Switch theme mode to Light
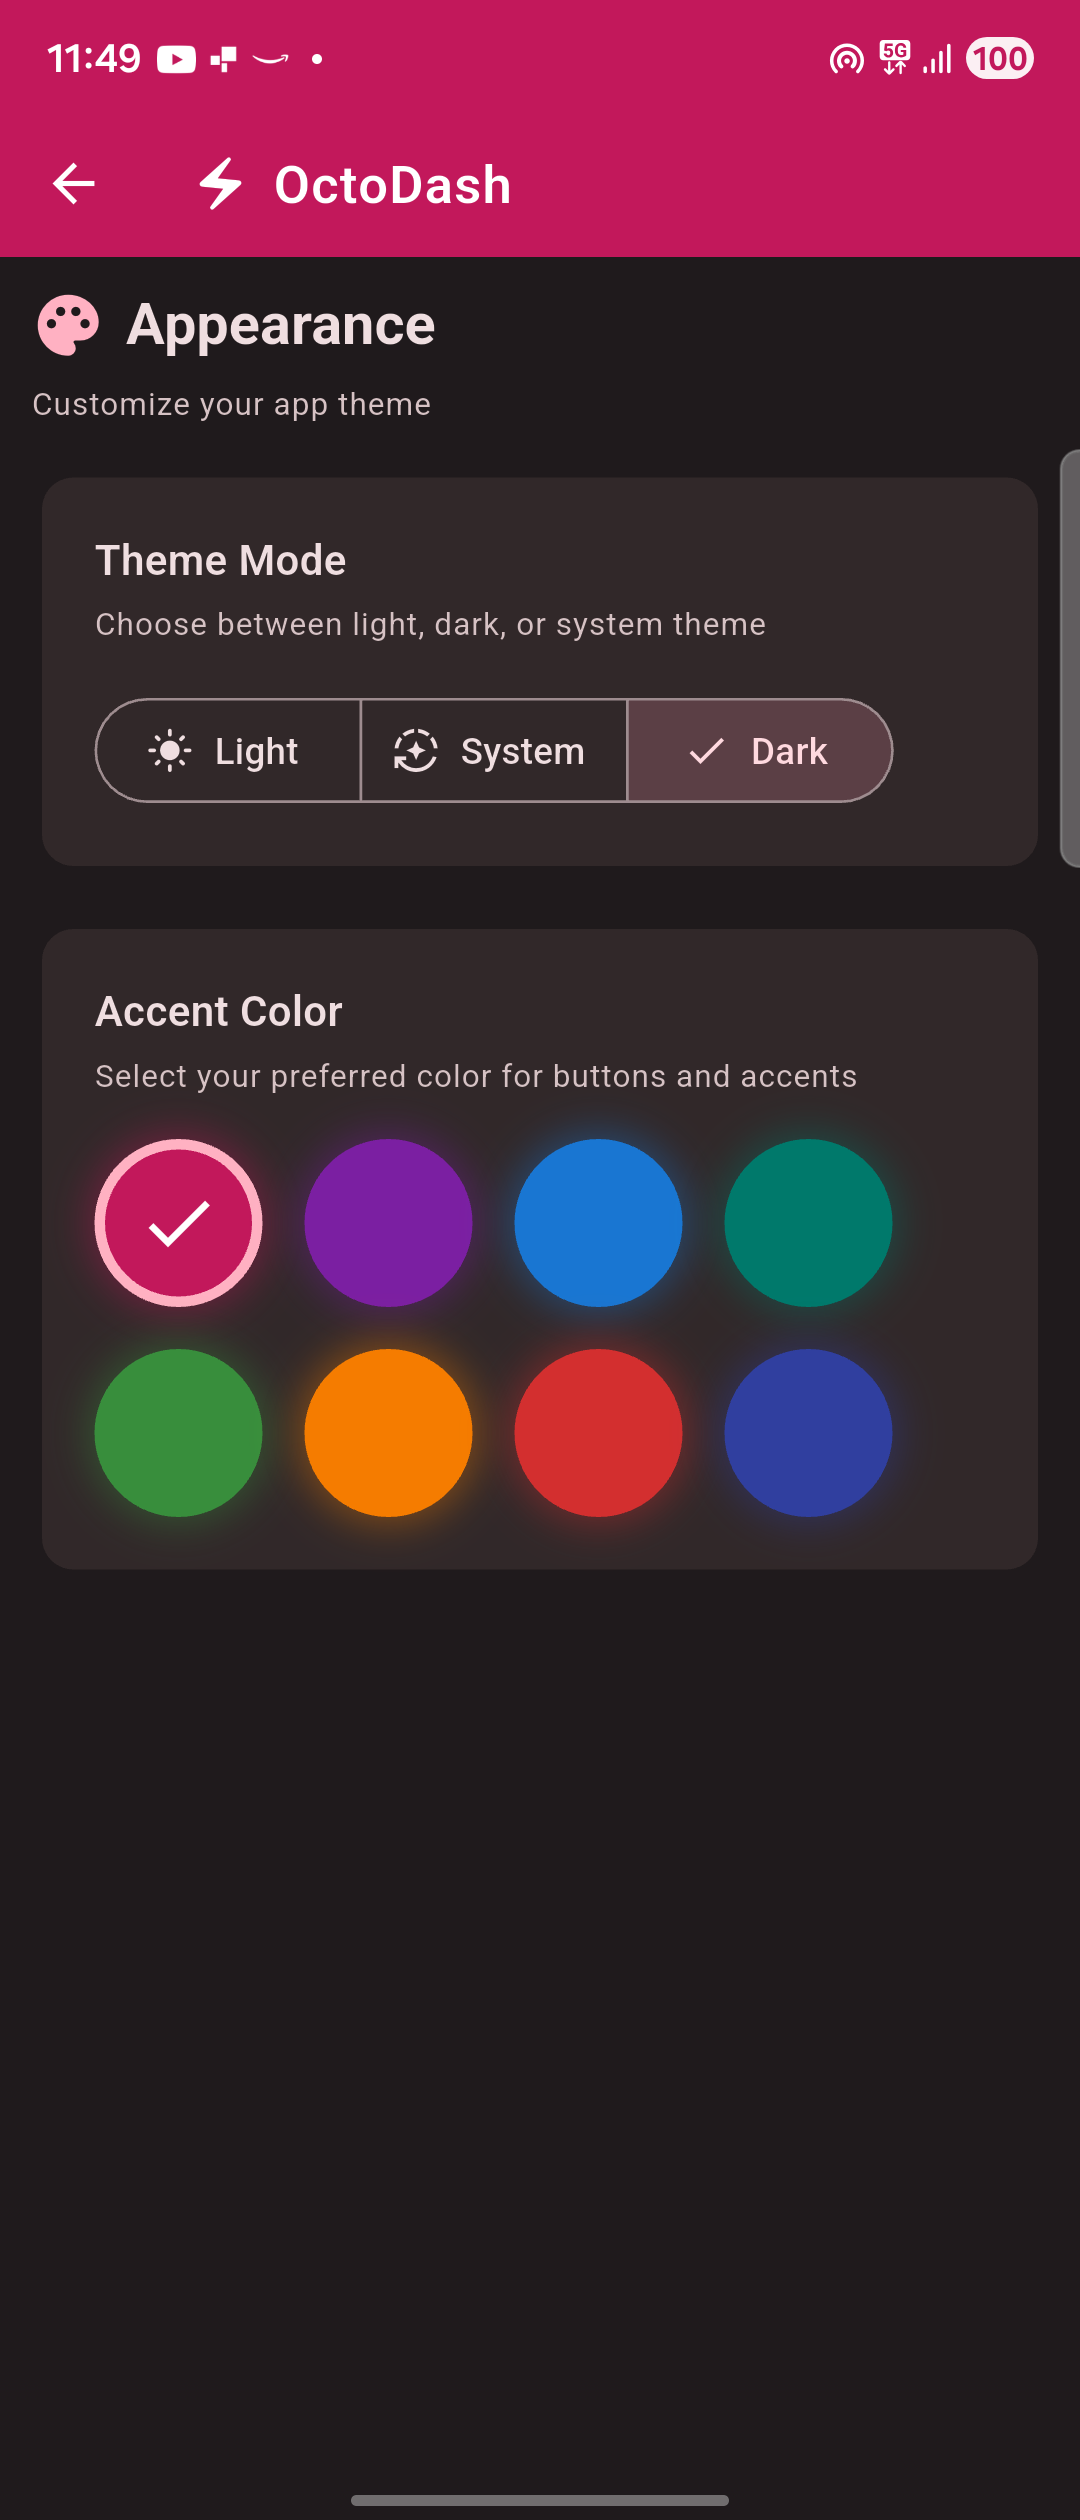1080x2520 pixels. [228, 751]
